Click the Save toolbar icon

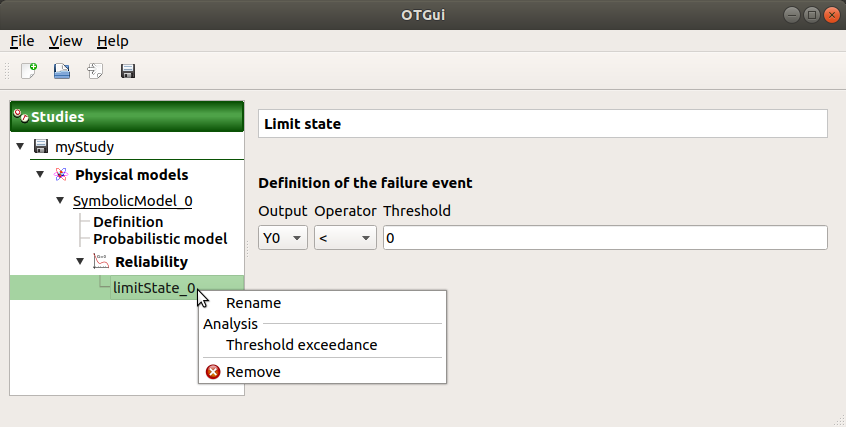point(128,71)
